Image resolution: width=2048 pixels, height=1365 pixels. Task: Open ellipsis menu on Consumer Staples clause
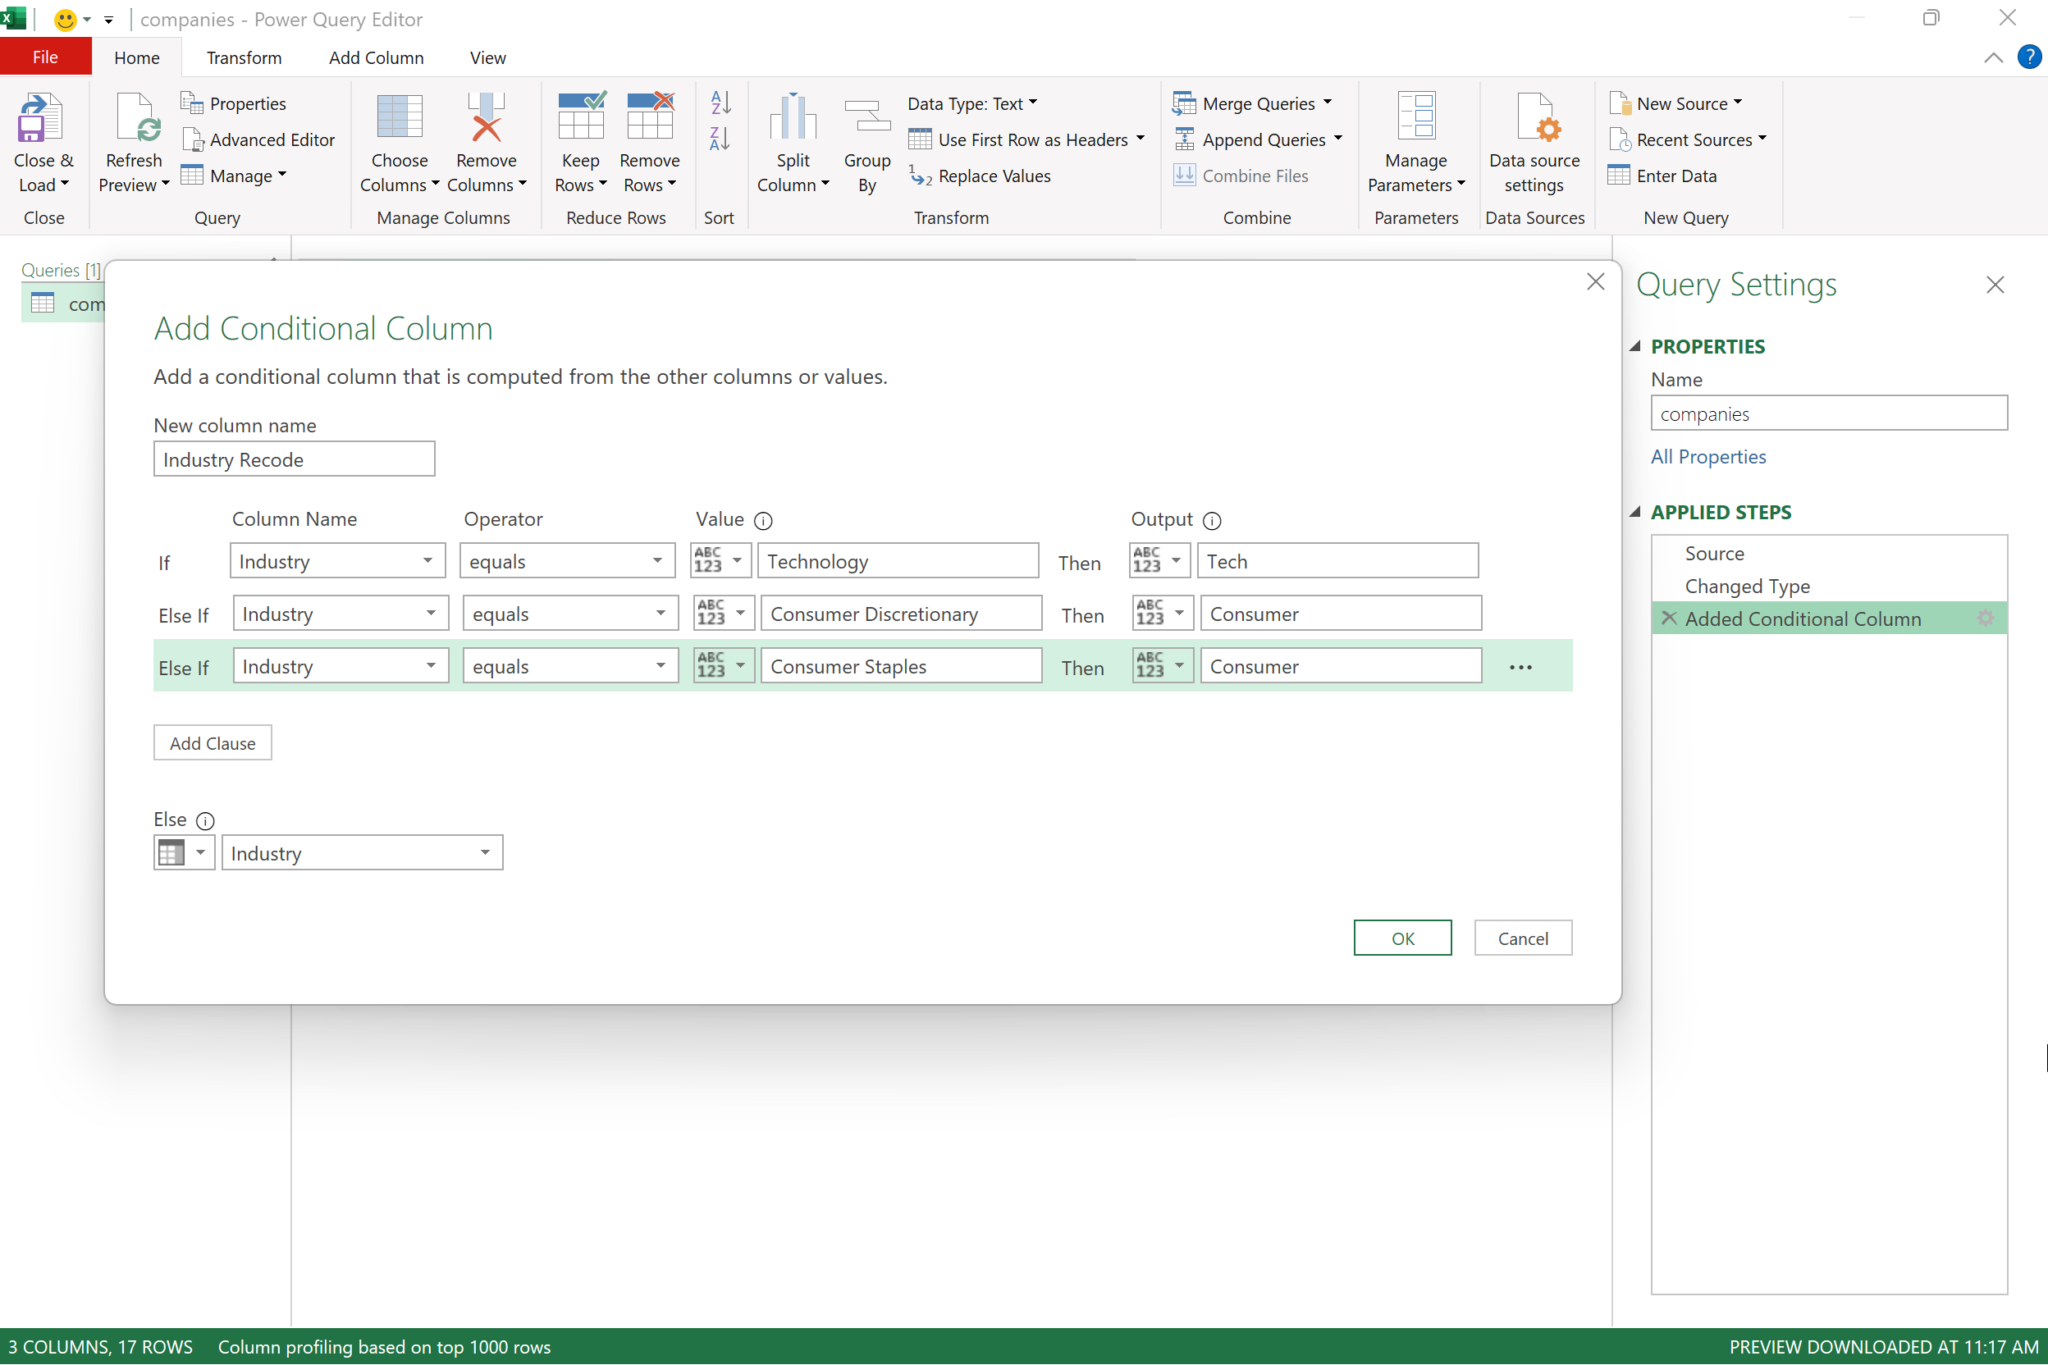(x=1520, y=667)
